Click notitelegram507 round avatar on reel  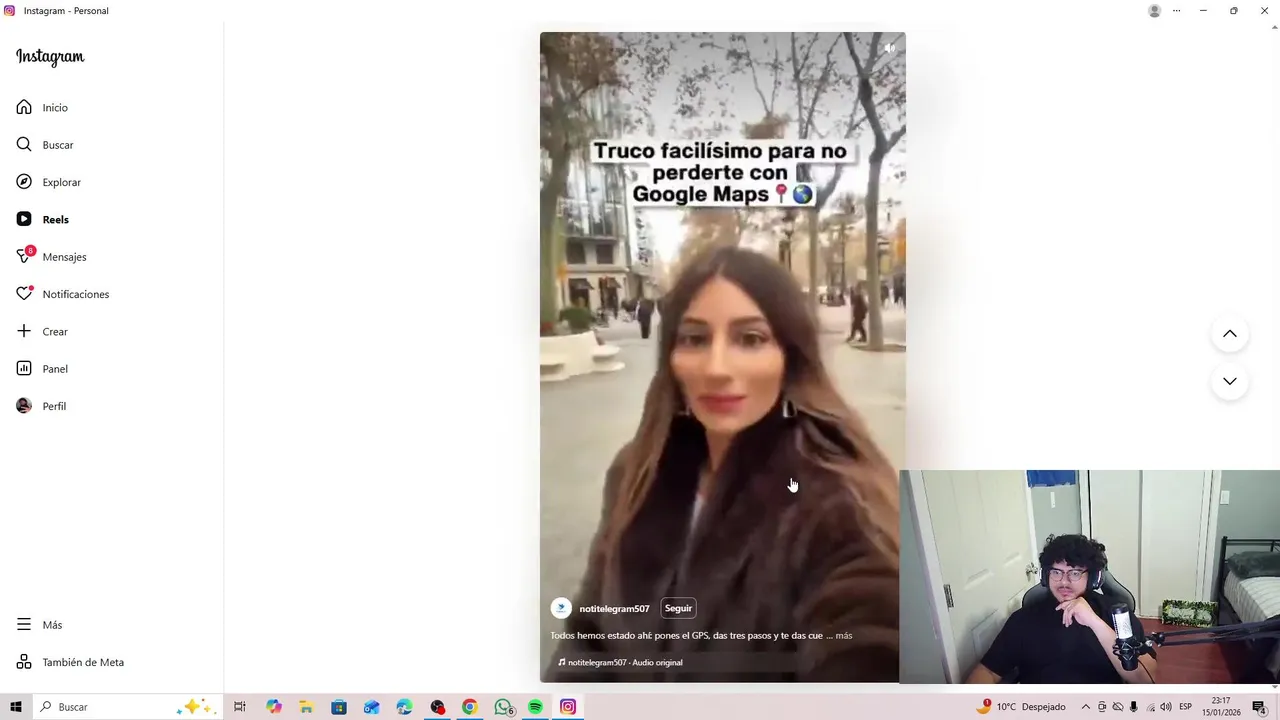click(561, 608)
